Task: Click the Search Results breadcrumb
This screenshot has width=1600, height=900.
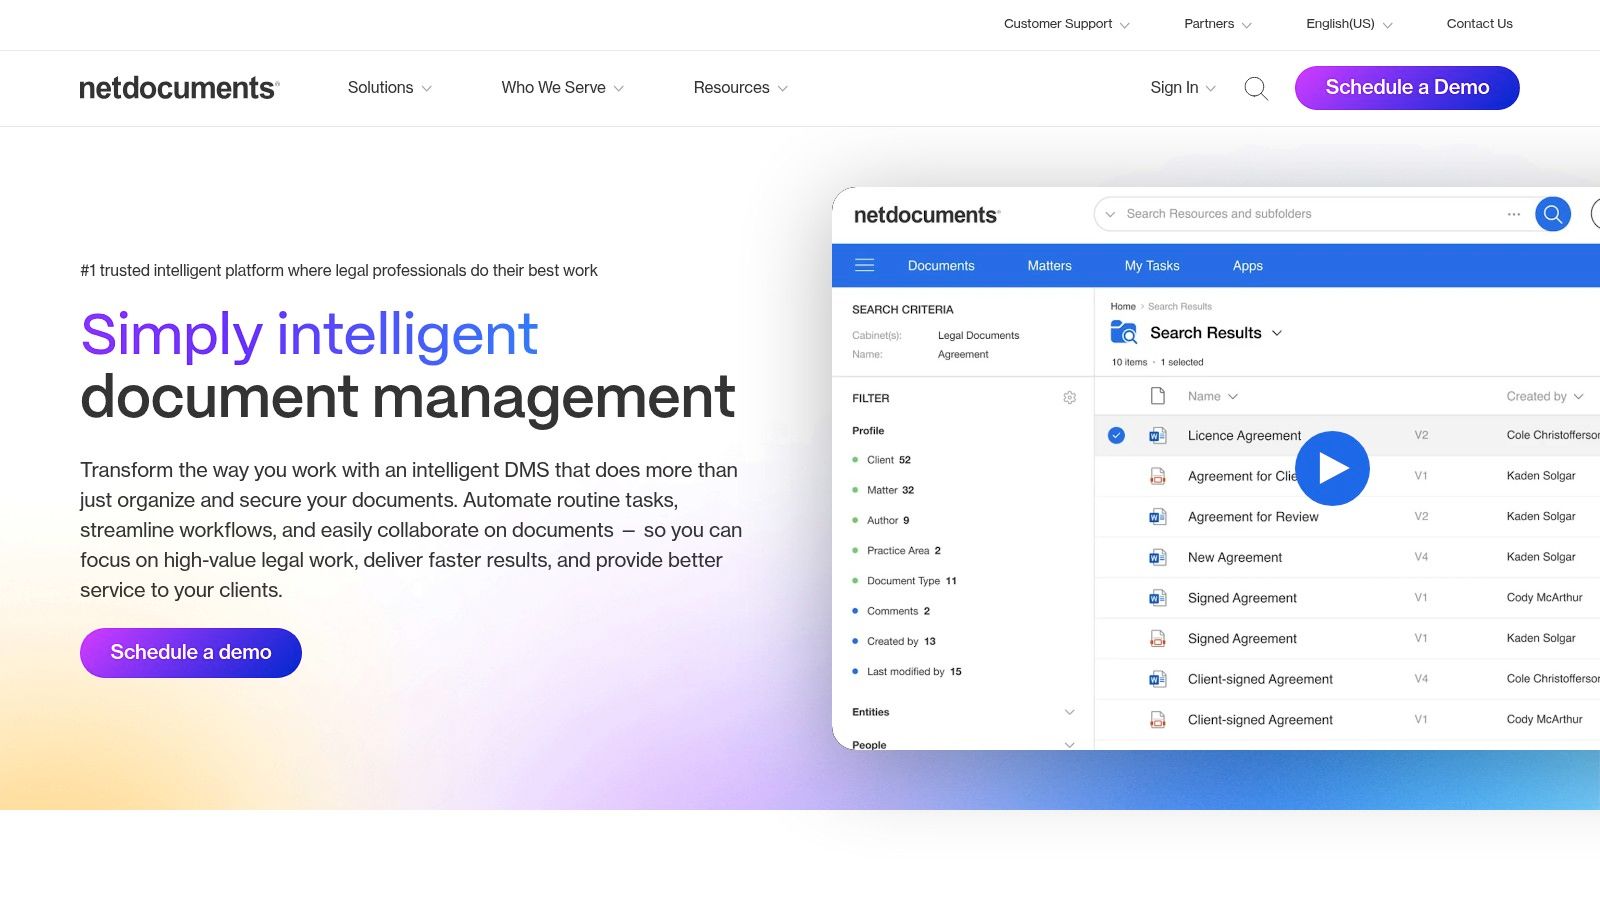Action: tap(1180, 306)
